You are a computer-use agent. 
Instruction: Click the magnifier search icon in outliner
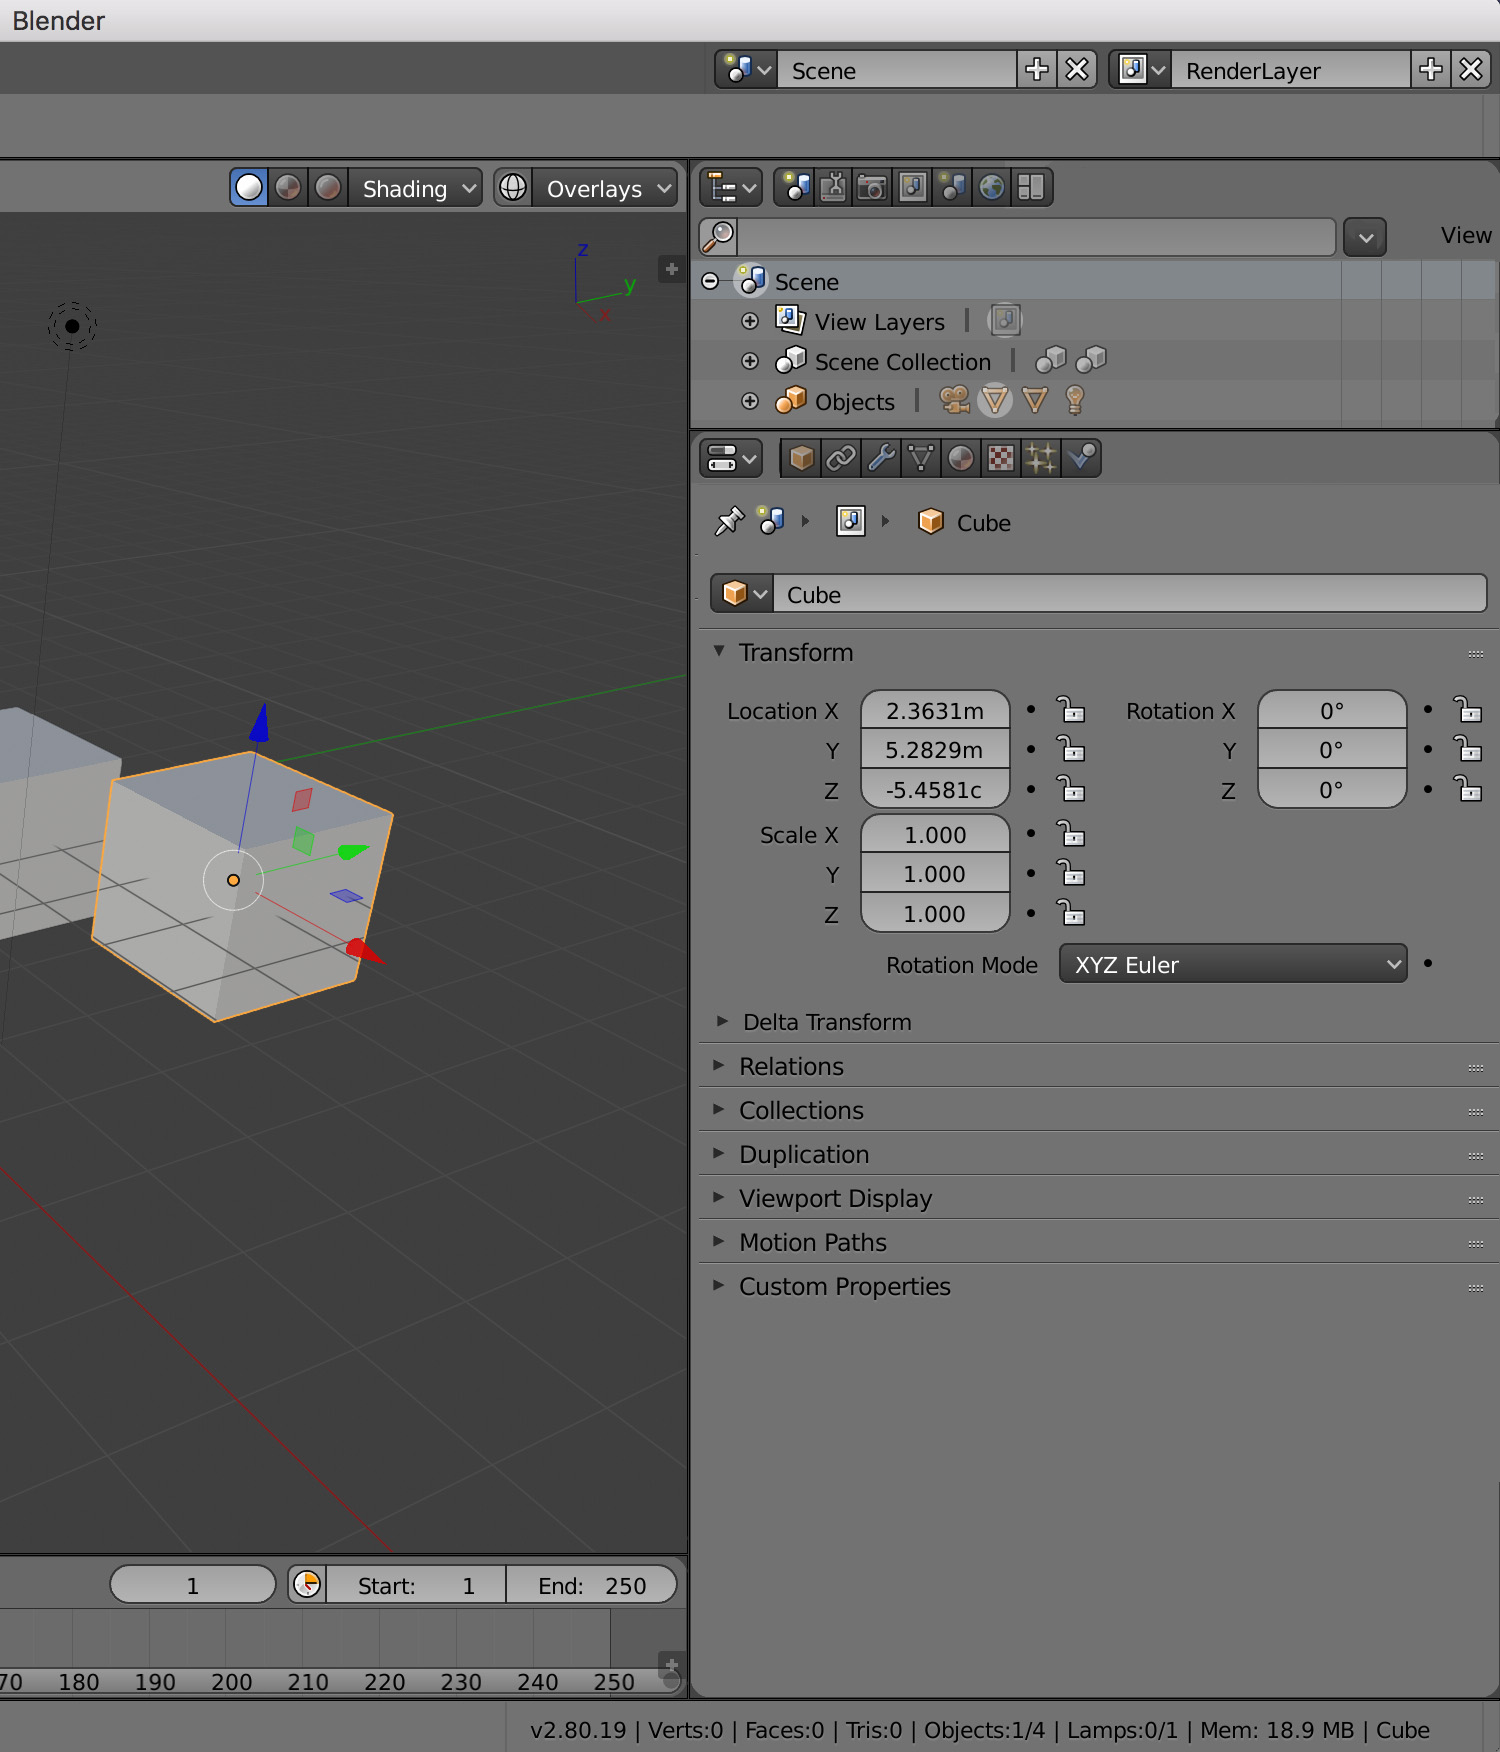tap(719, 237)
